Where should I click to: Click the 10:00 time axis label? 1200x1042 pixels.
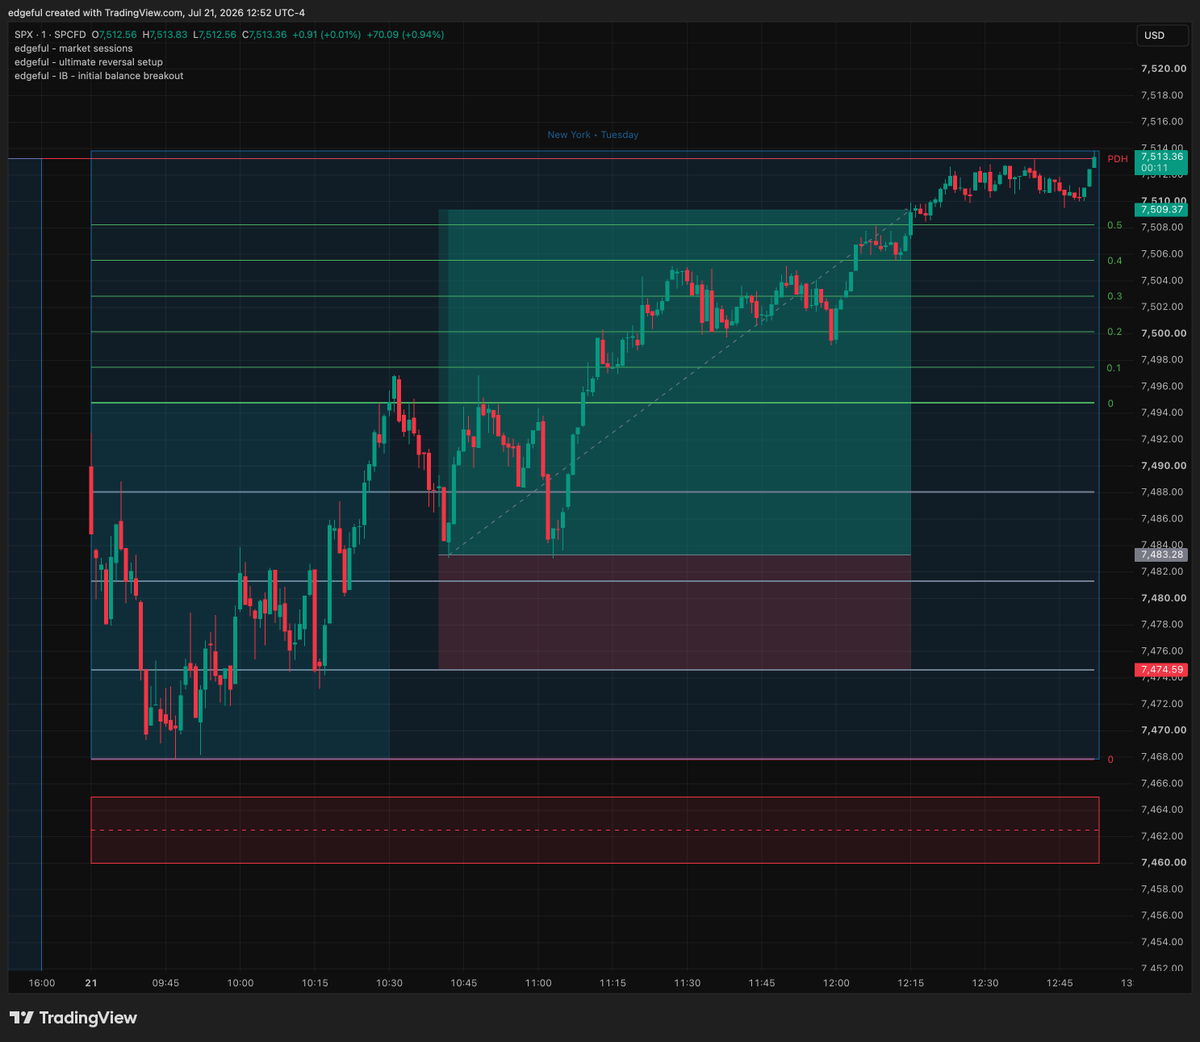click(240, 983)
